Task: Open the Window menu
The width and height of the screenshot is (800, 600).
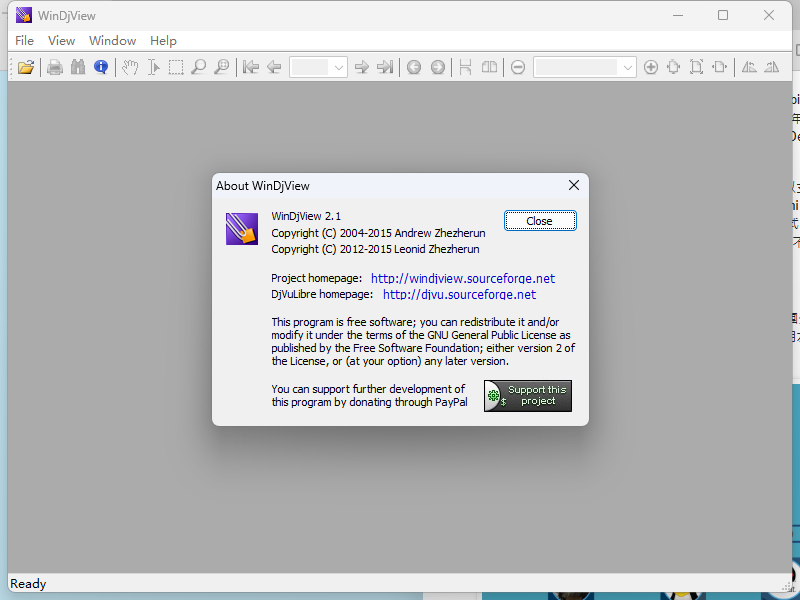Action: click(112, 41)
